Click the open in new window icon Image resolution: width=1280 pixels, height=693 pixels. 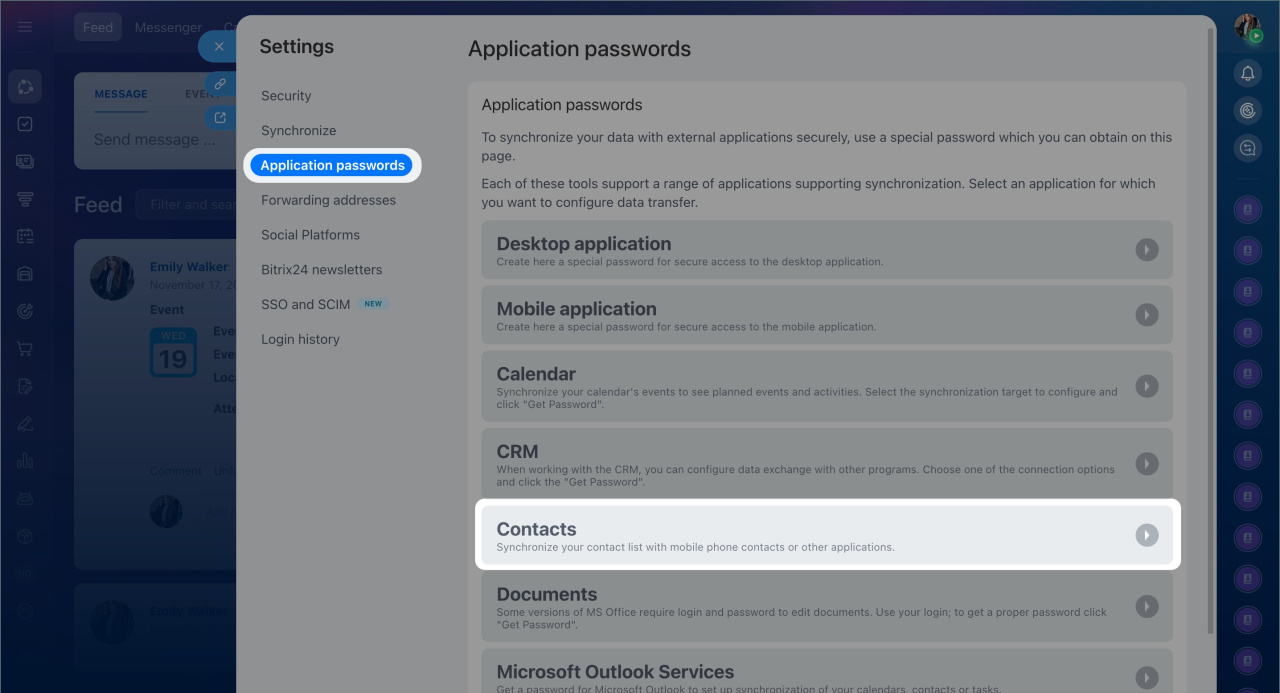pyautogui.click(x=220, y=118)
